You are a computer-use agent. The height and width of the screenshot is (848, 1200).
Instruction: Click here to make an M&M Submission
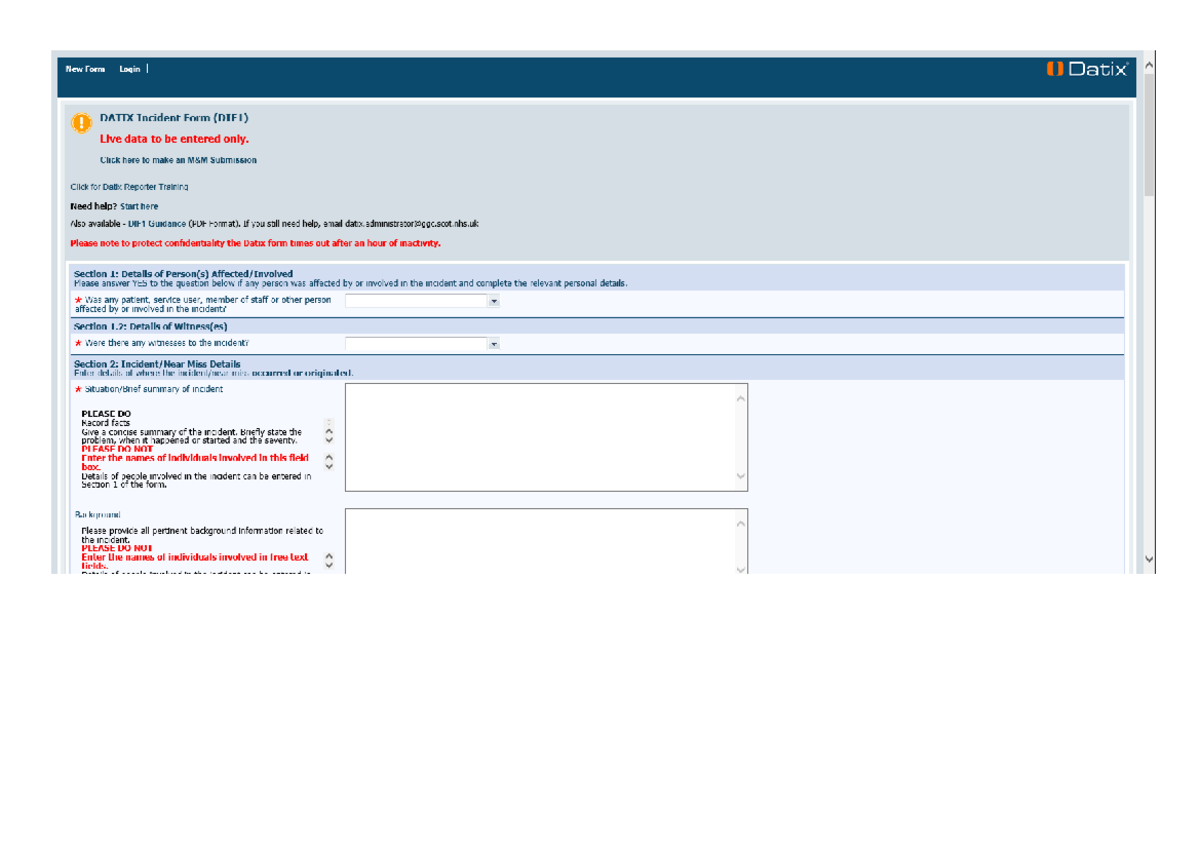click(x=178, y=160)
